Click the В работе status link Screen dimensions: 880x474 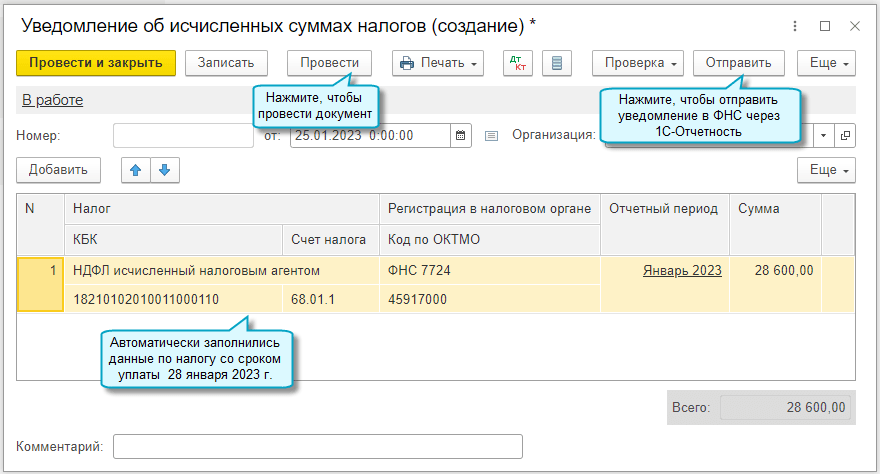52,100
